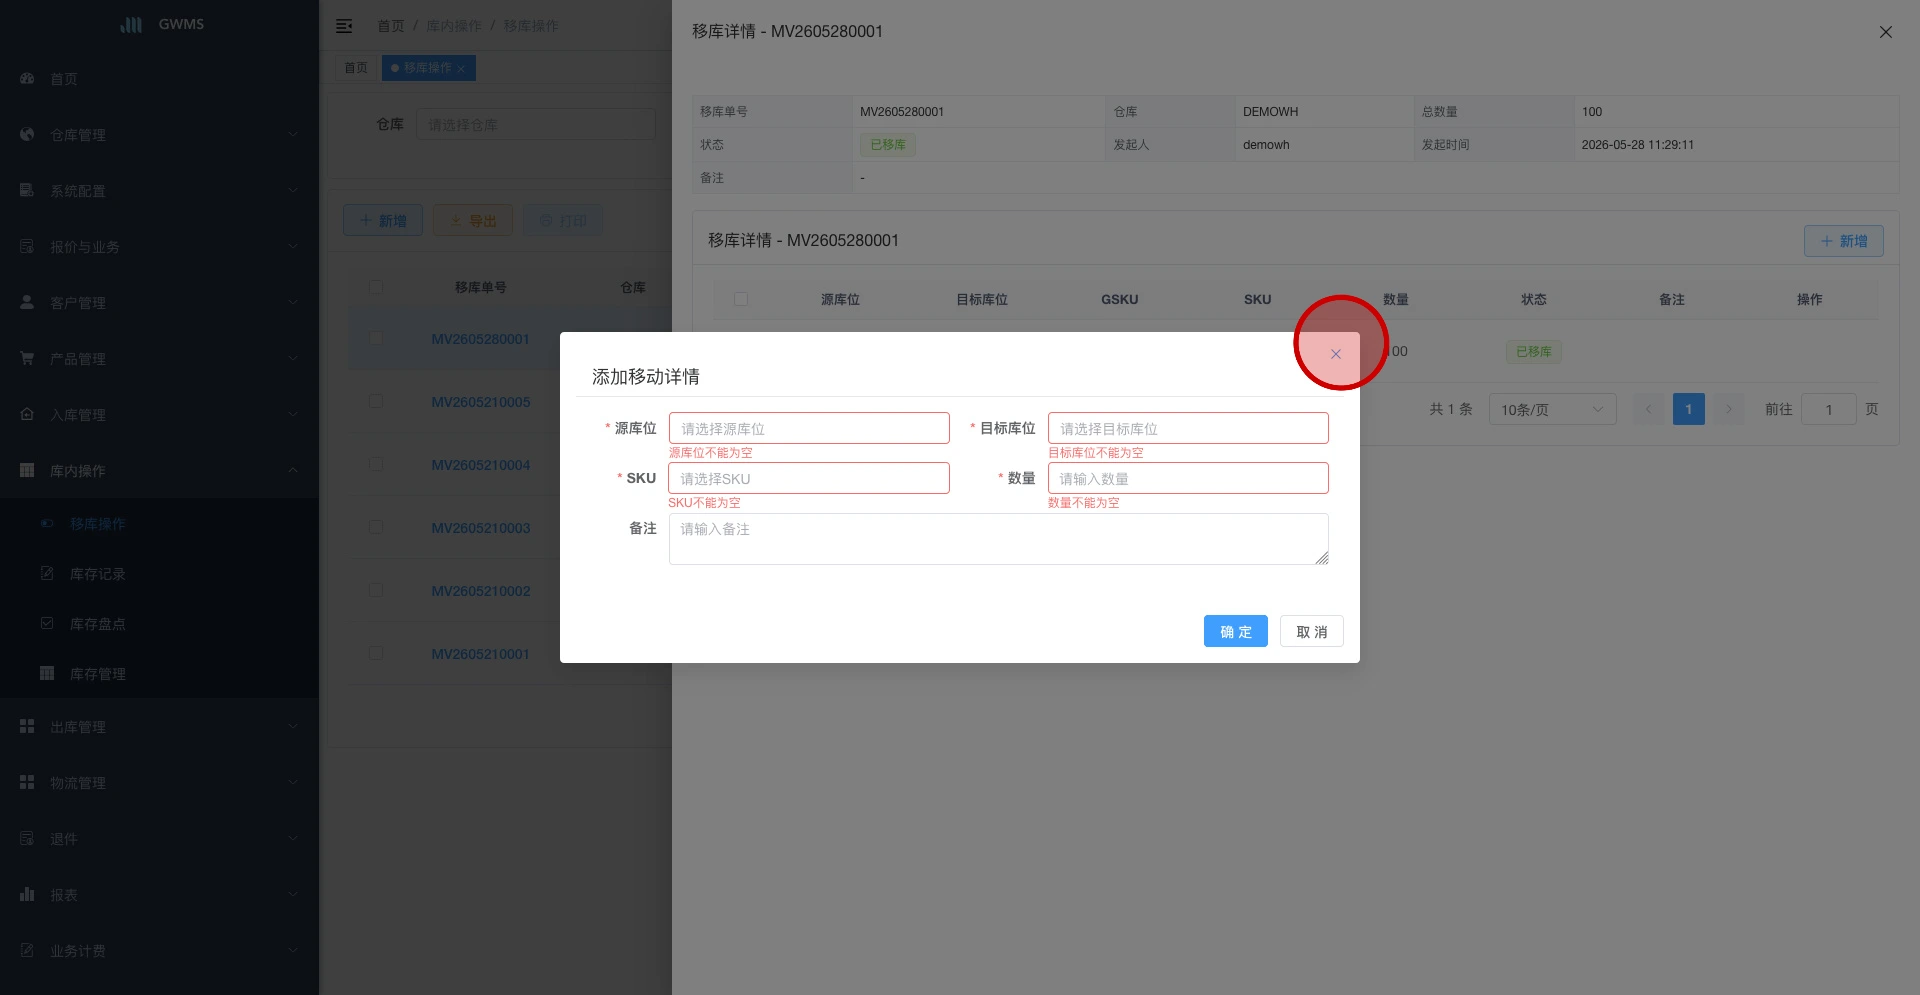
Task: Click the 打印 button
Action: tap(563, 220)
